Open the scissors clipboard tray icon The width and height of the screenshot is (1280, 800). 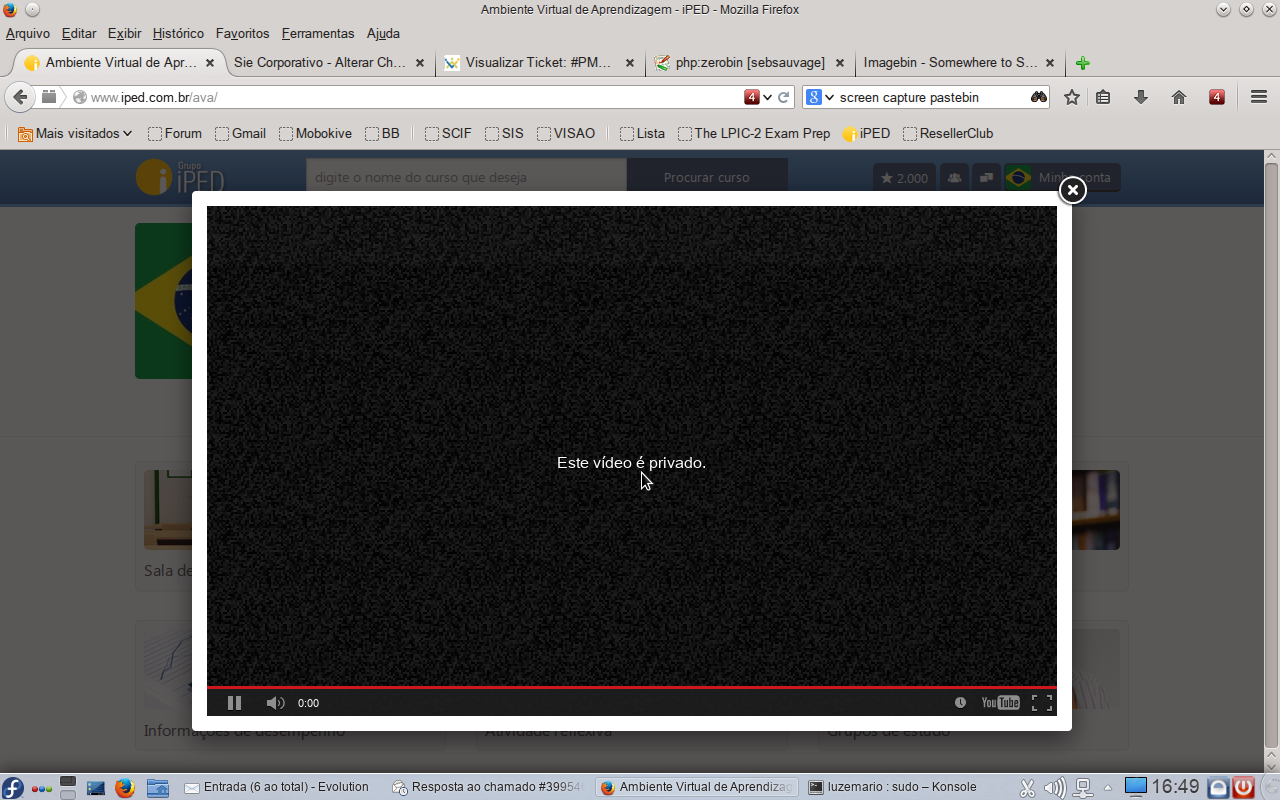coord(1028,788)
